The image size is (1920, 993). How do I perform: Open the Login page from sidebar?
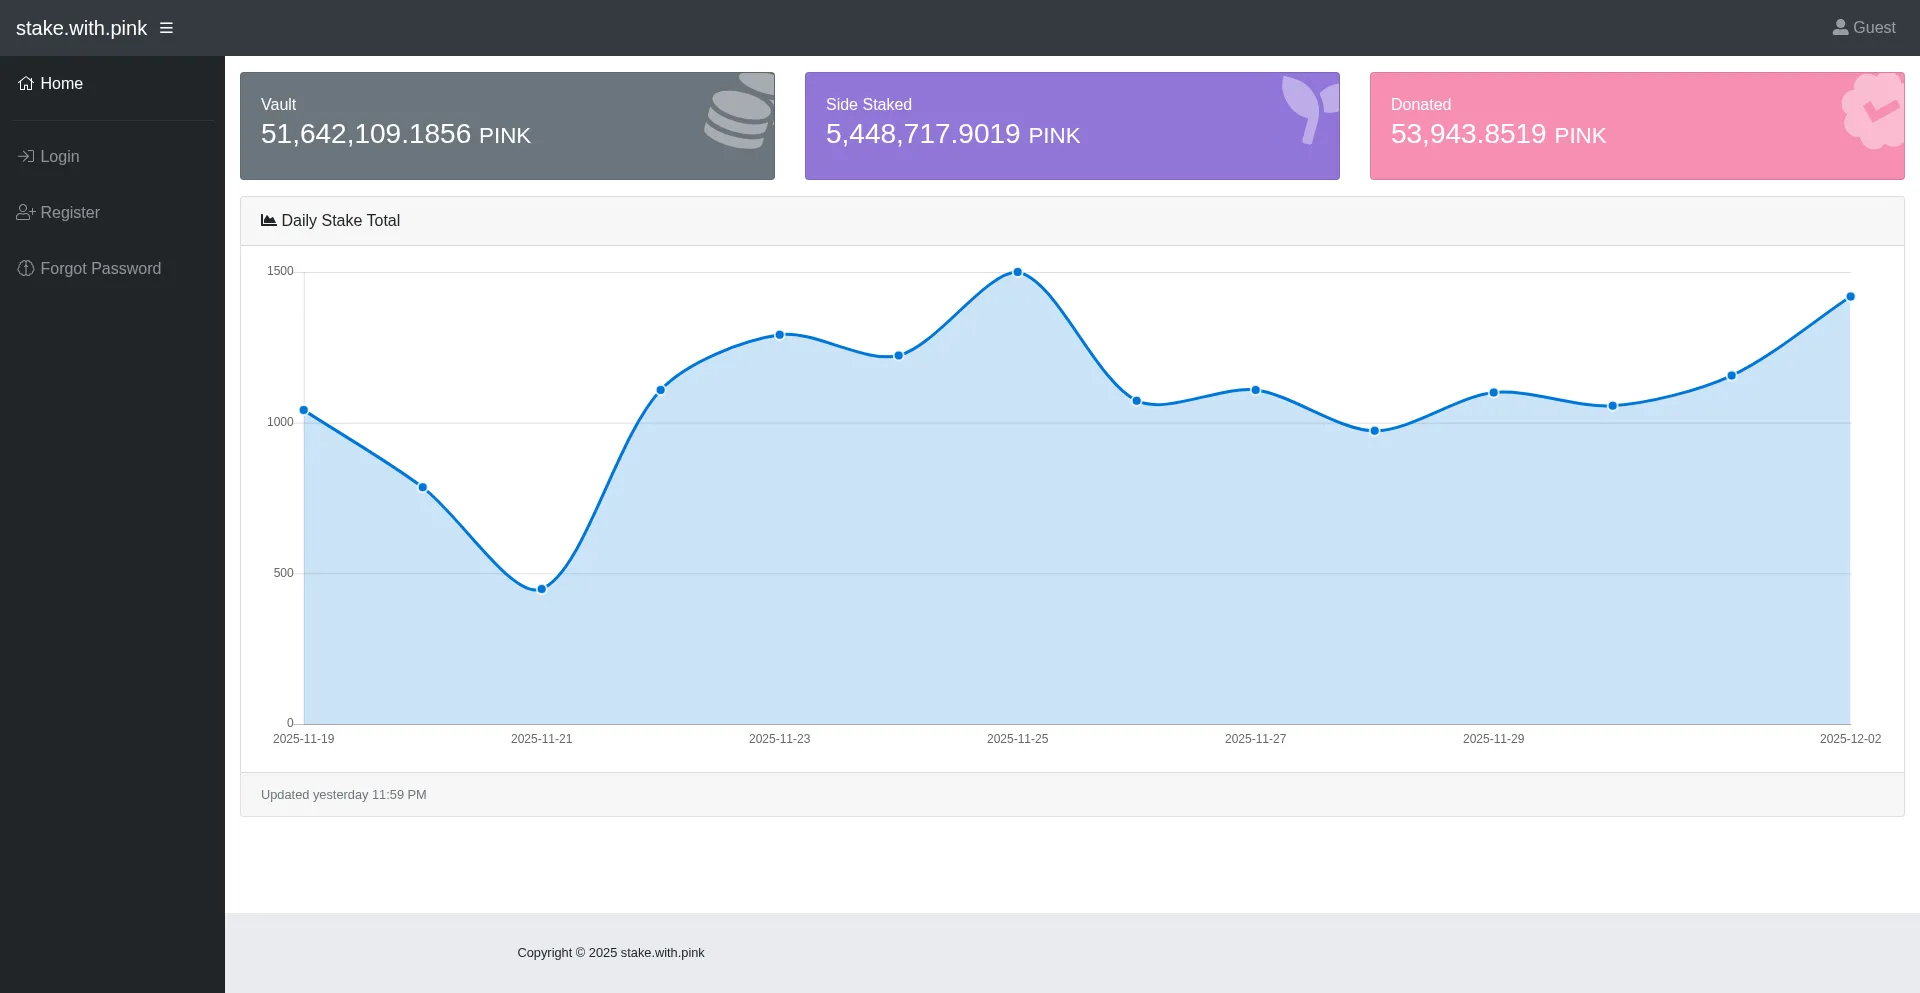pos(59,157)
